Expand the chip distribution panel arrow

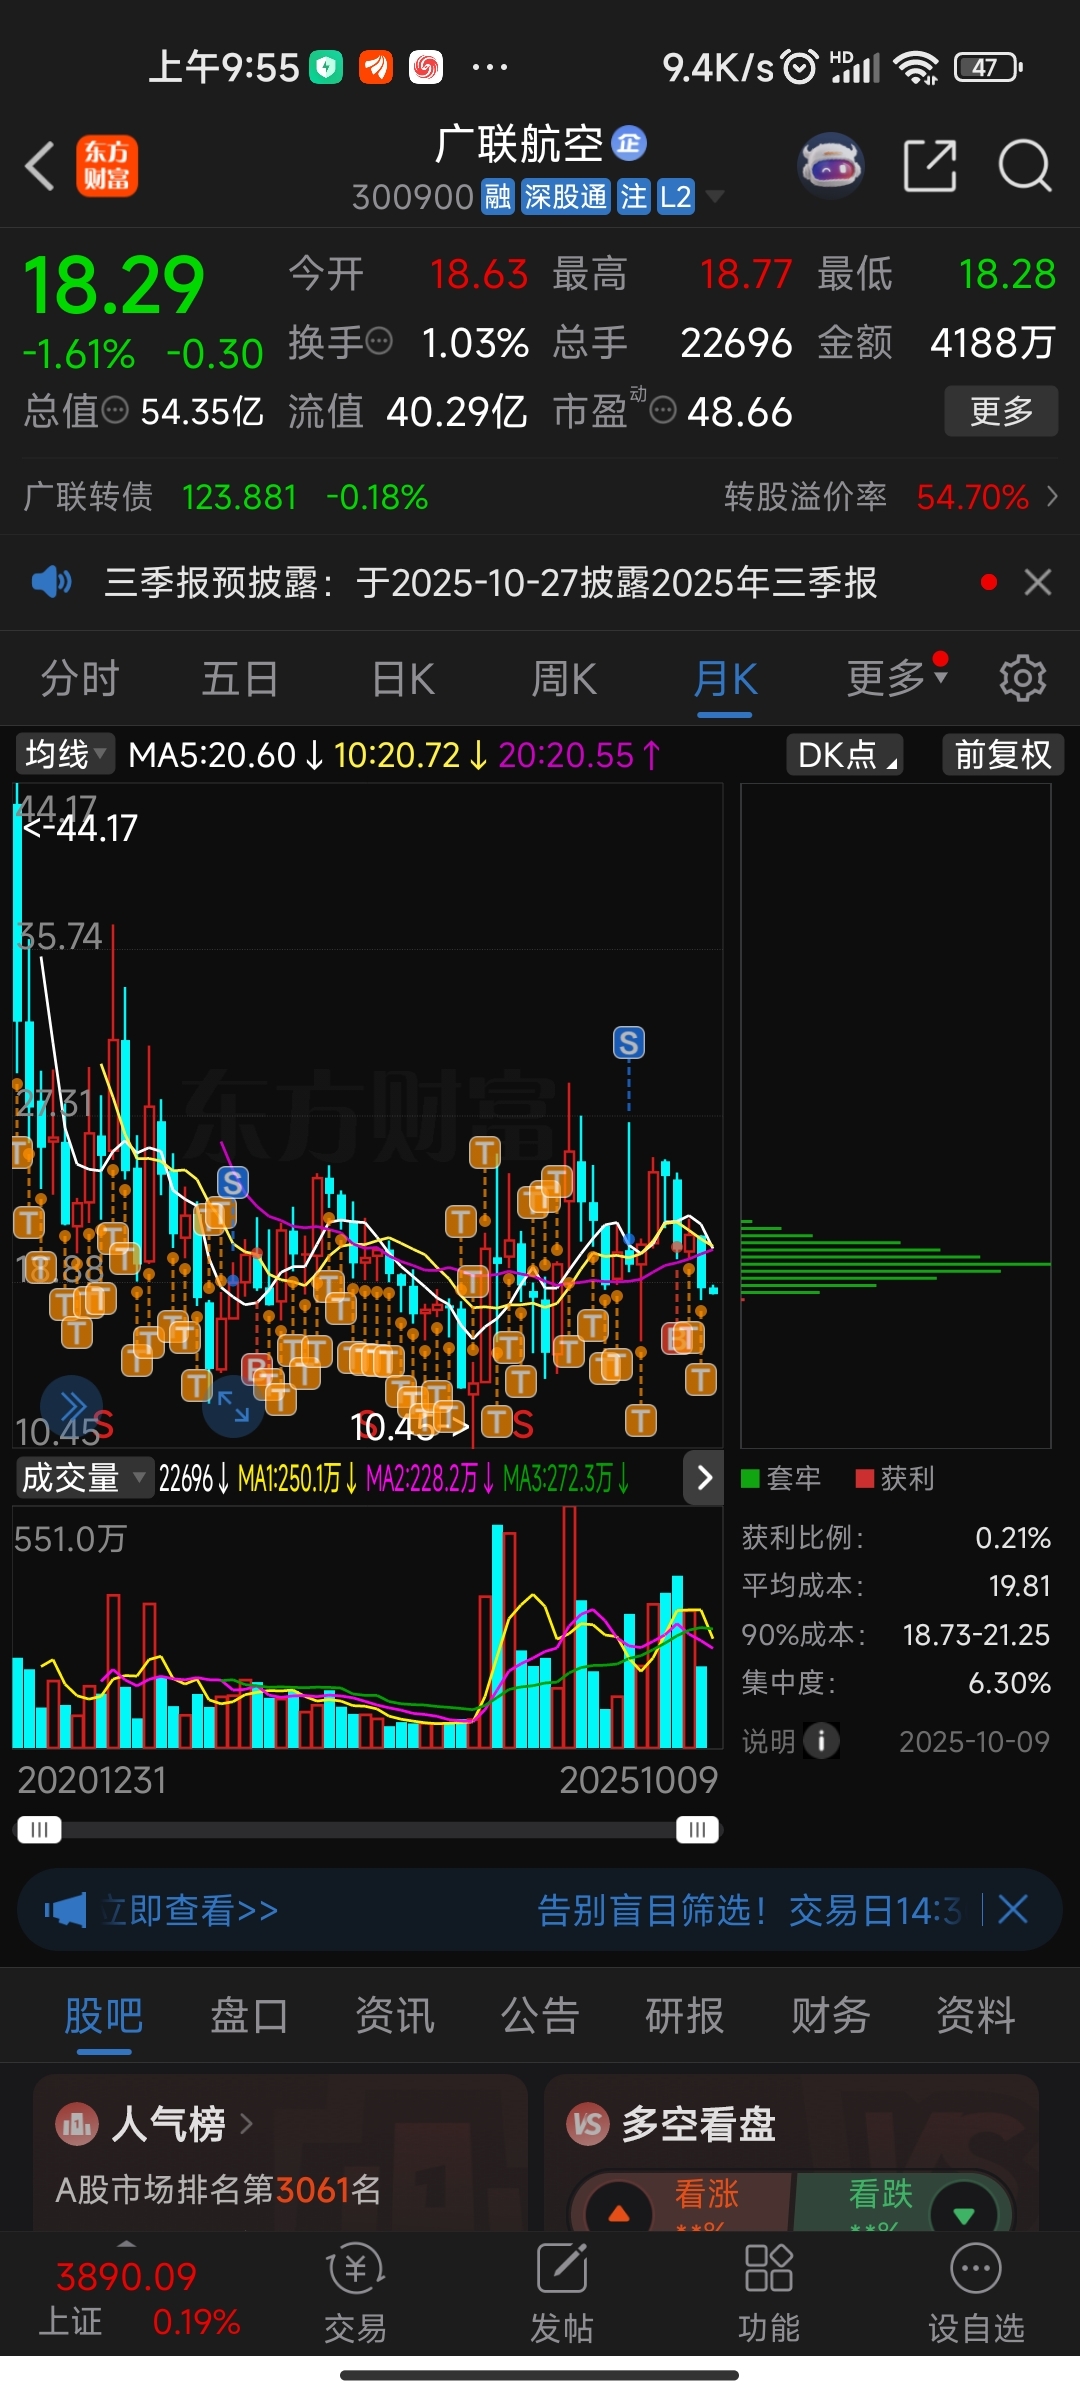point(704,1478)
